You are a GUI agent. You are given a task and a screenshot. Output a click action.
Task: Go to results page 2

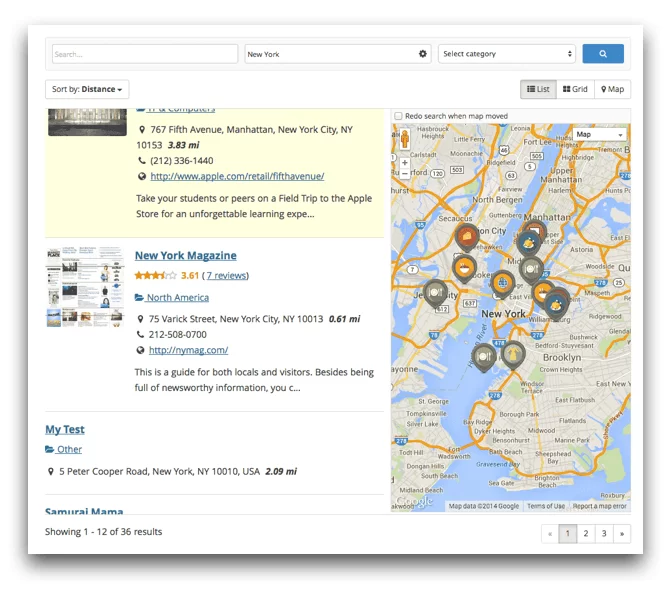(x=585, y=534)
